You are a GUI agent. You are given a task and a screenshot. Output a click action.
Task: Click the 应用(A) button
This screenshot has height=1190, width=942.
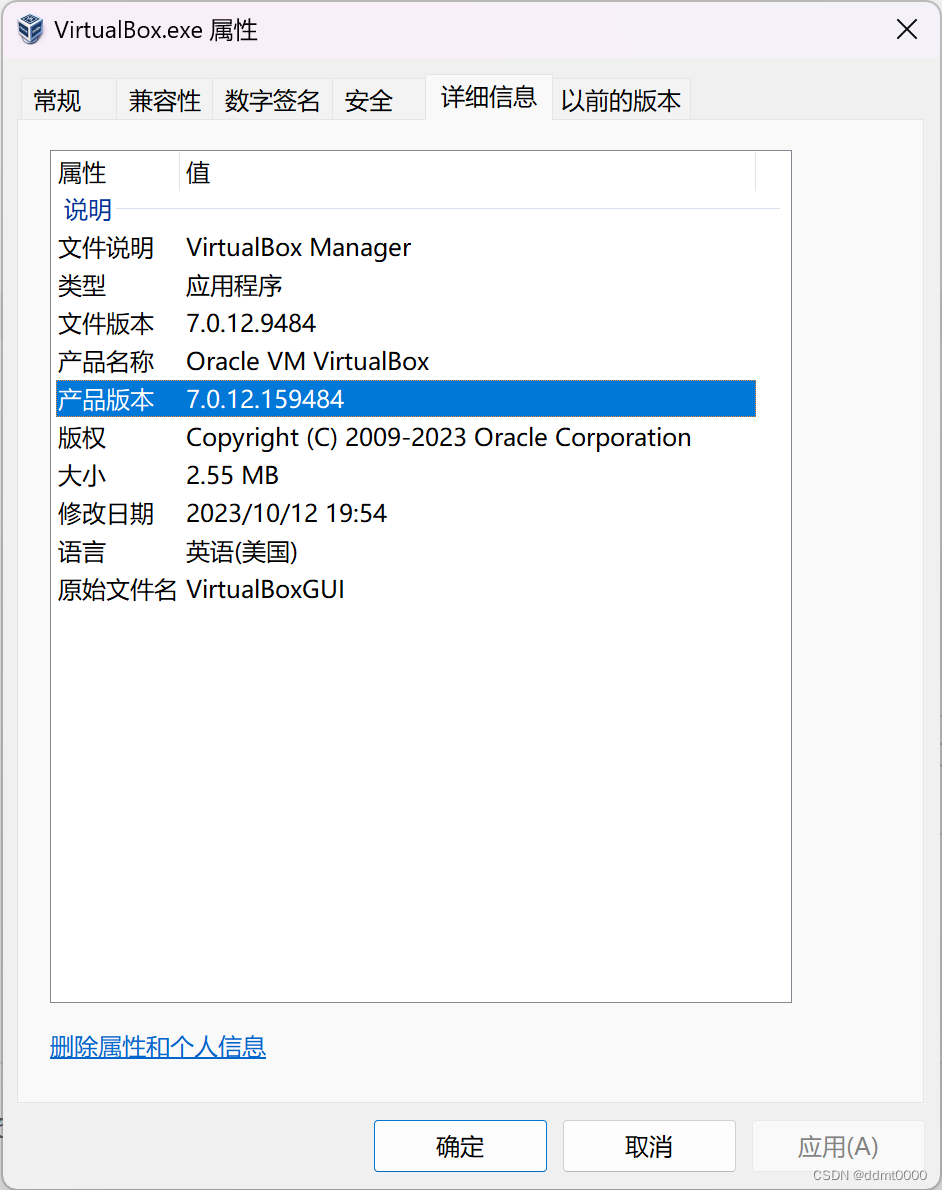click(838, 1146)
